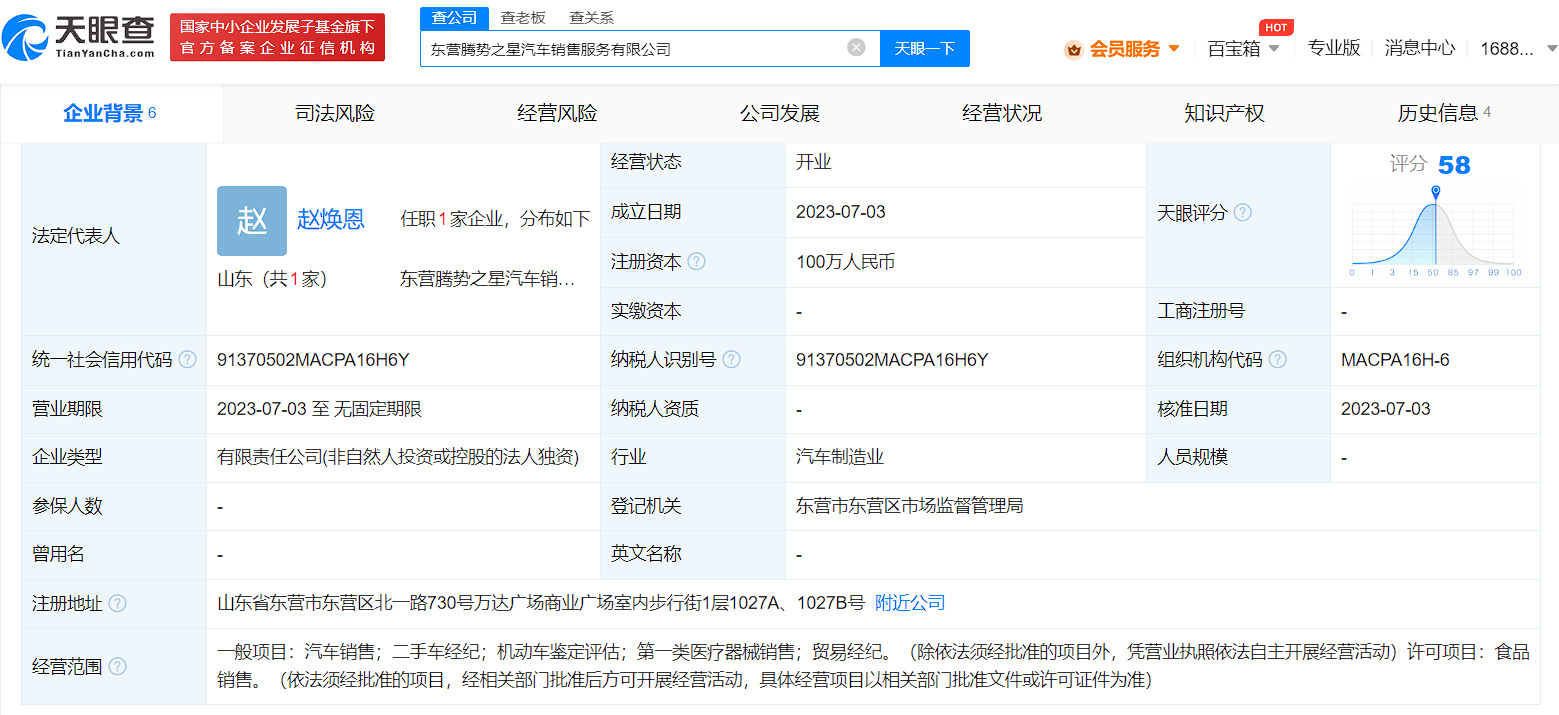Screen dimensions: 1559x715
Task: Expand the 会员服务 dropdown arrow
Action: 1174,48
